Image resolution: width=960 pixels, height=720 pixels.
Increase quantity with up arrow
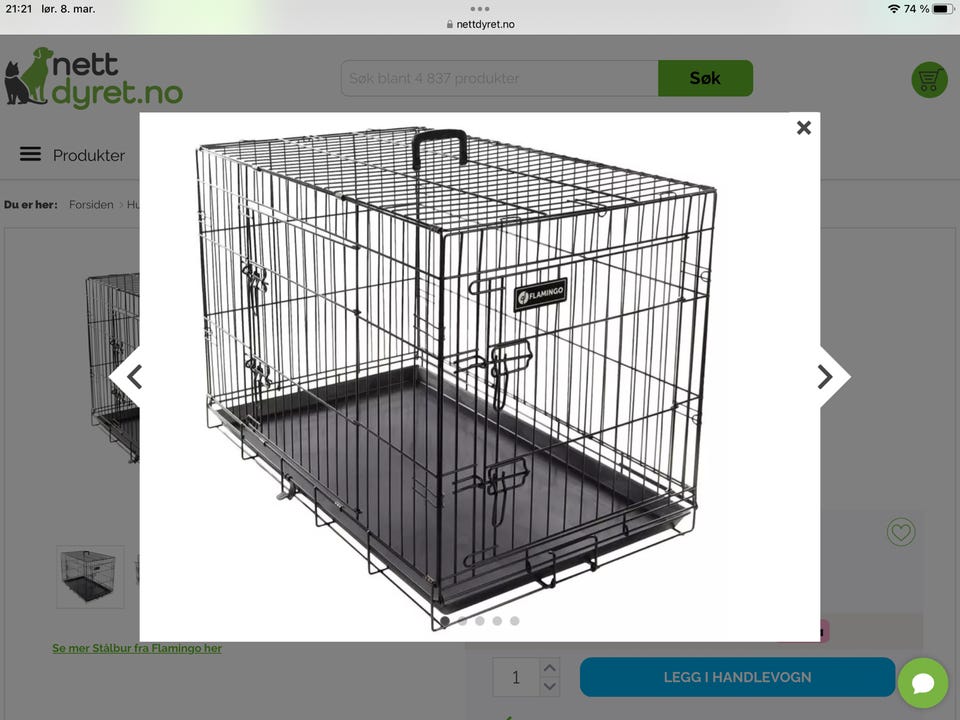[550, 668]
